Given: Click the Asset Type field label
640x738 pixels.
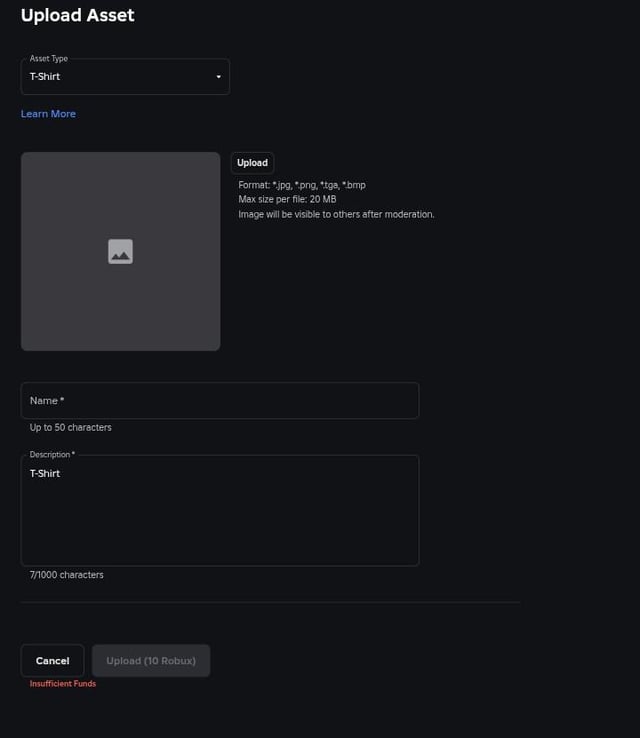Looking at the screenshot, I should coord(49,59).
